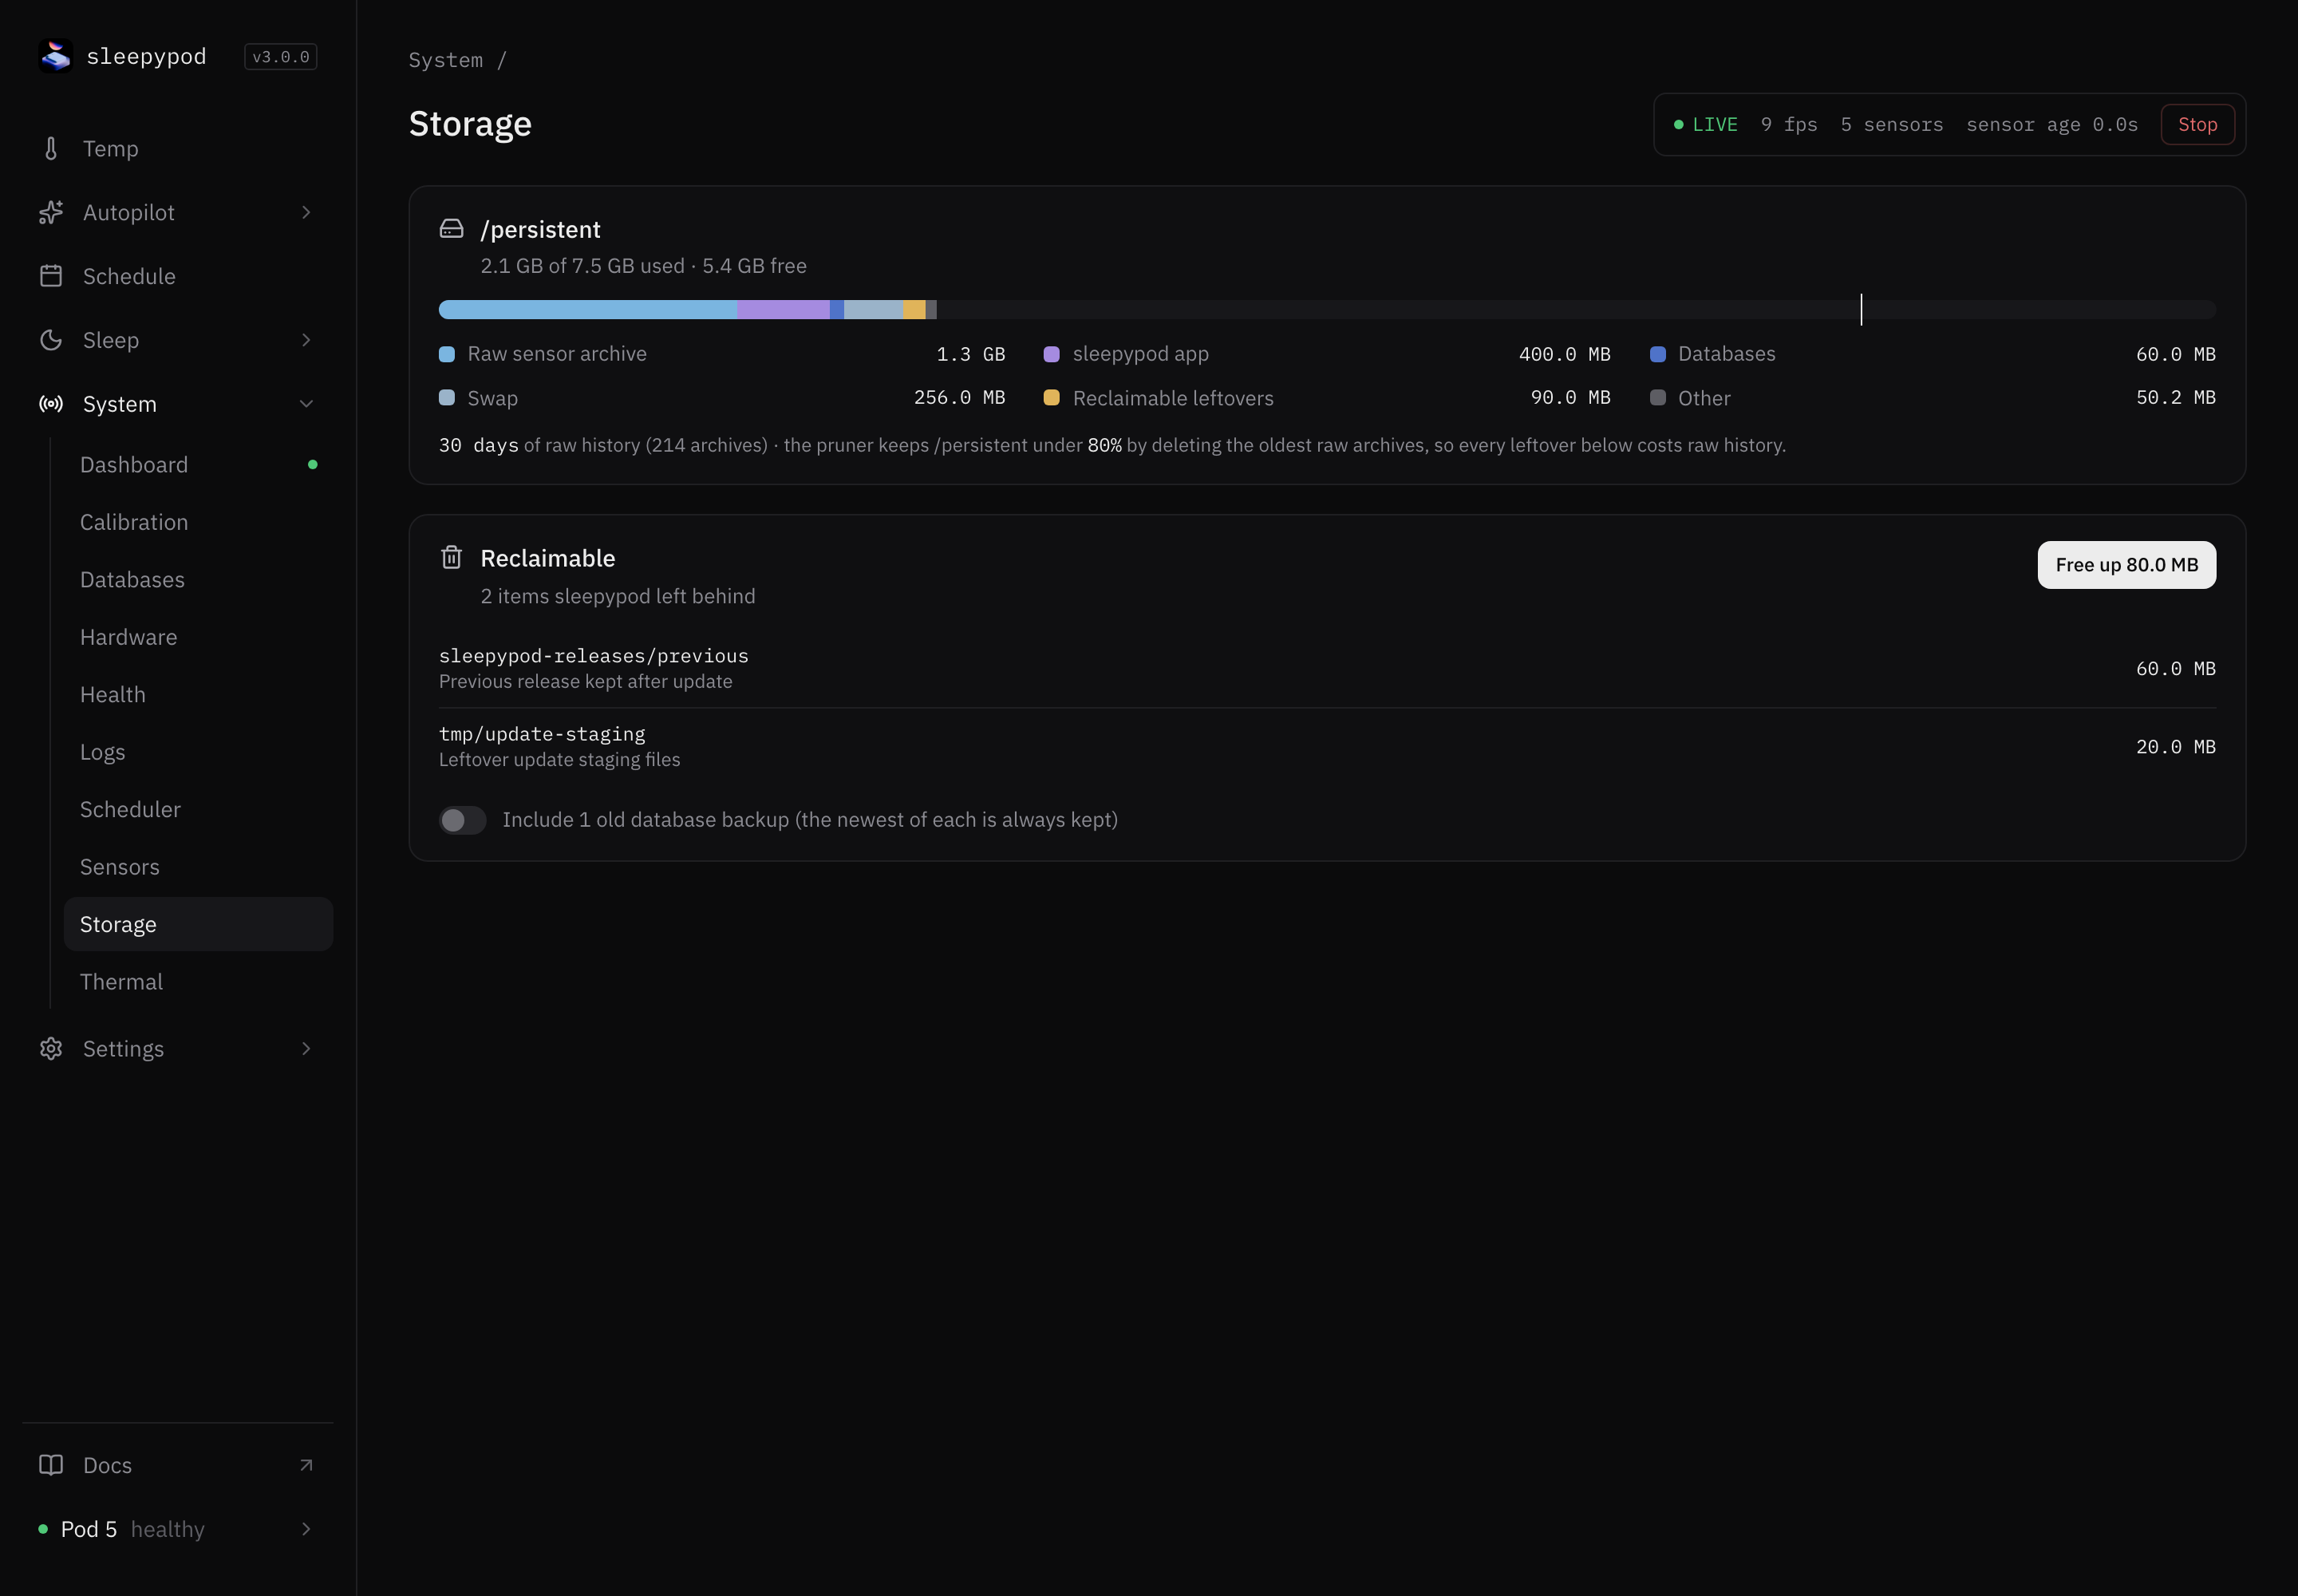Collapse the System section chevron
The image size is (2298, 1596).
(306, 404)
